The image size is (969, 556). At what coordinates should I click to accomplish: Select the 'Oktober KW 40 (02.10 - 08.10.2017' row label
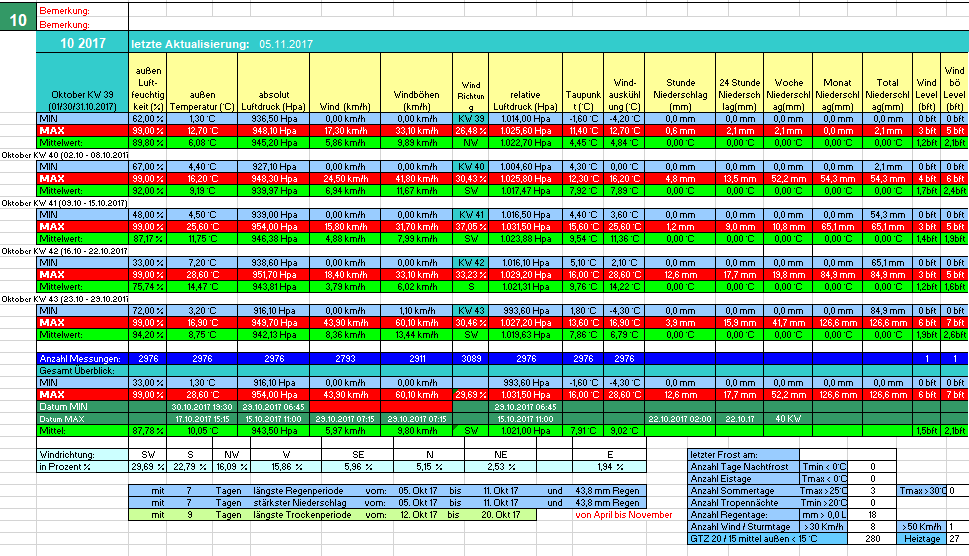pyautogui.click(x=64, y=155)
